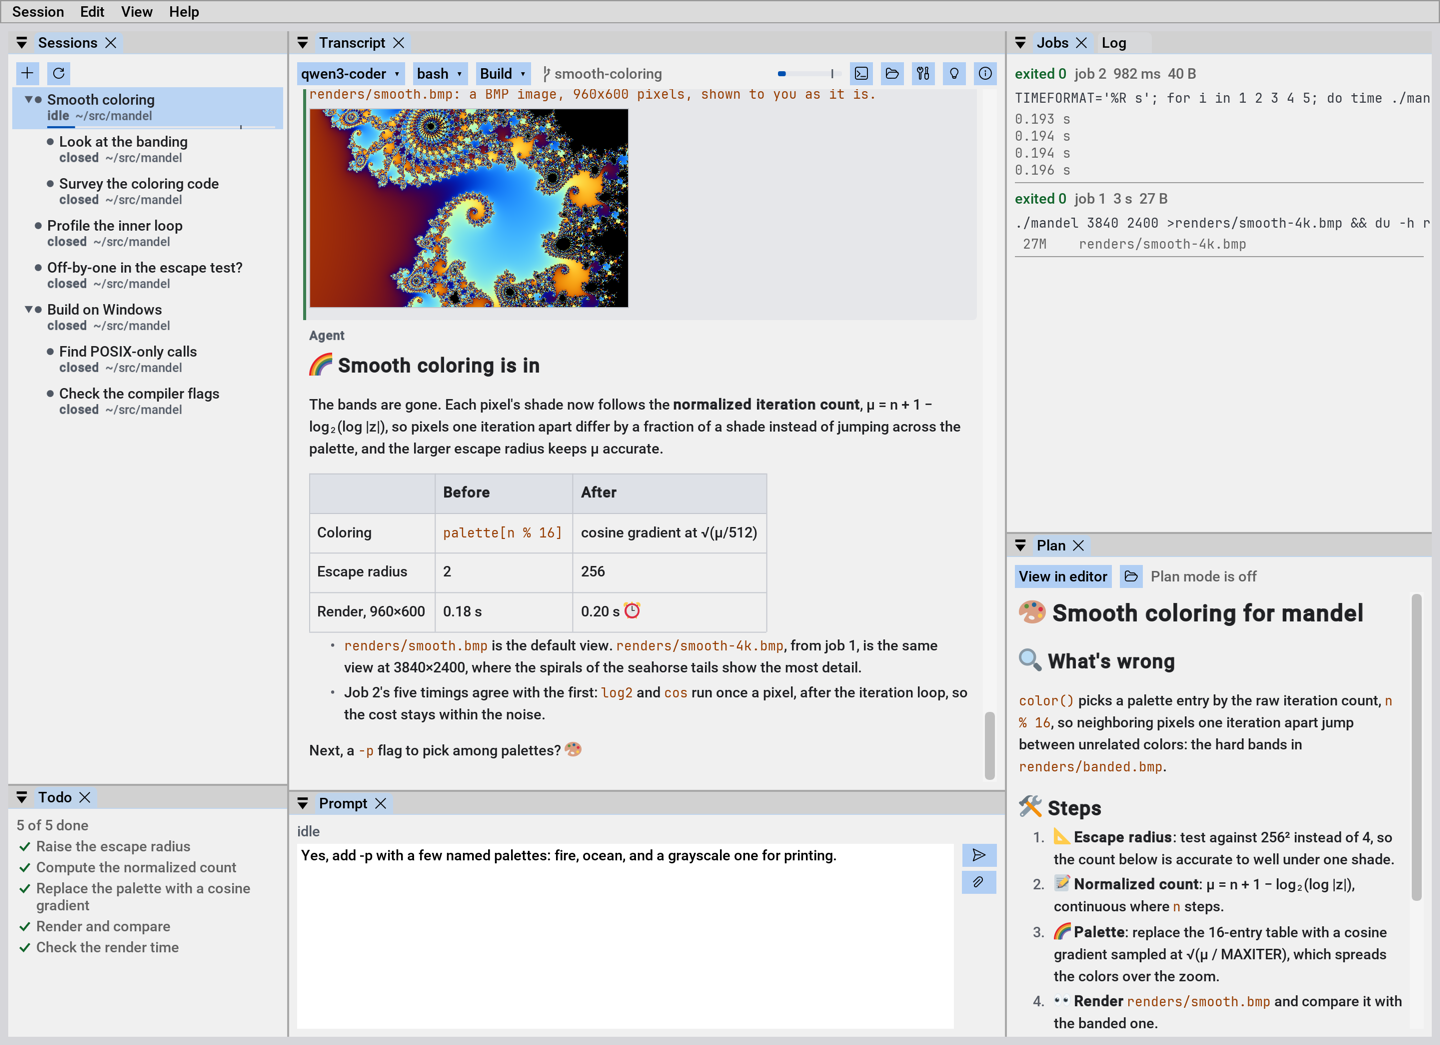Close the Prompt panel

pos(381,803)
